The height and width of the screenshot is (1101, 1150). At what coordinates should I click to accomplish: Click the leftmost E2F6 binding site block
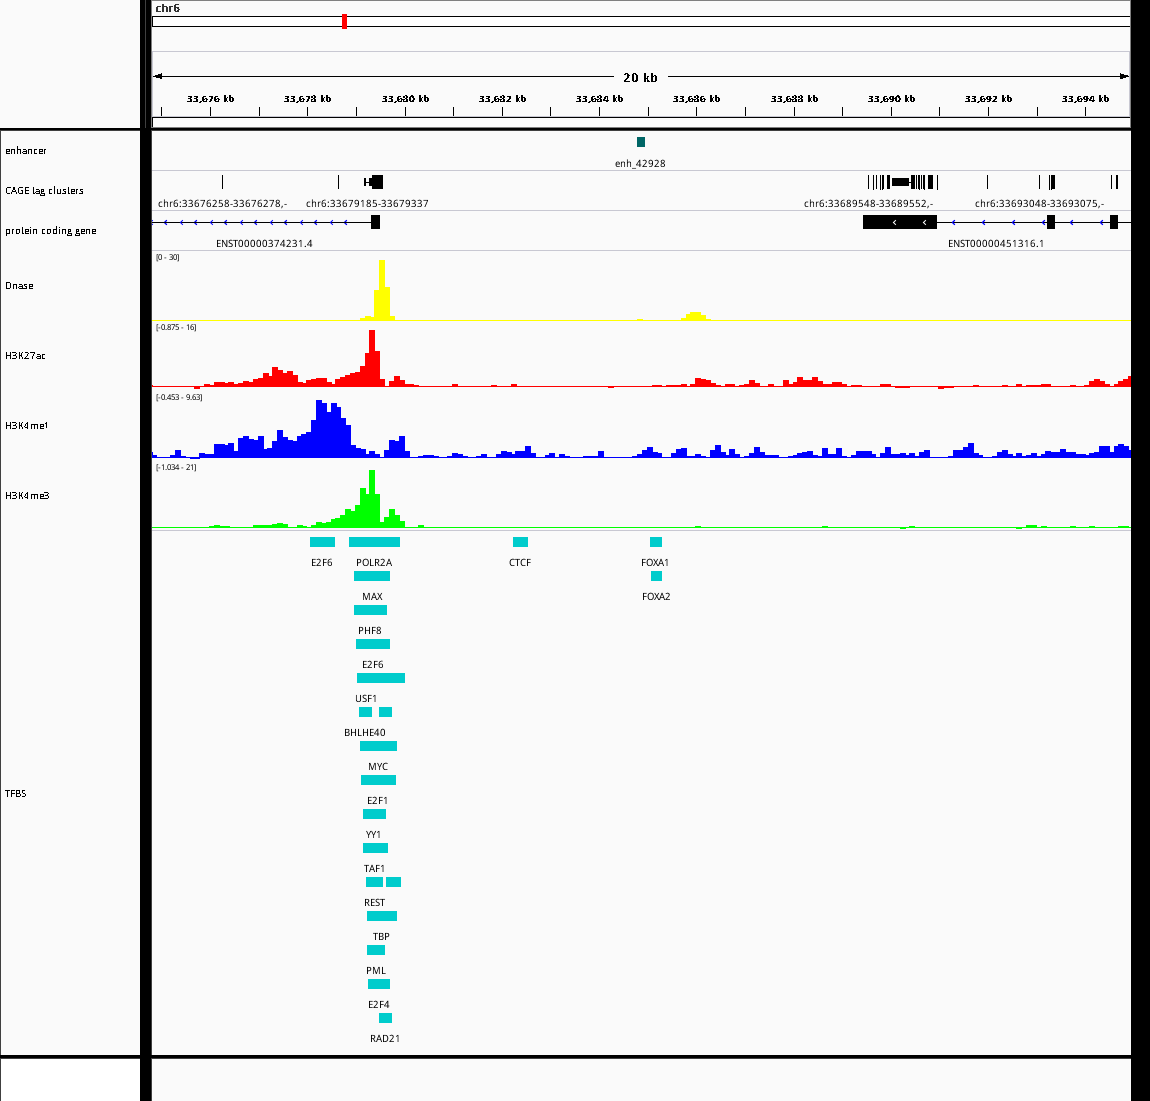click(x=322, y=542)
